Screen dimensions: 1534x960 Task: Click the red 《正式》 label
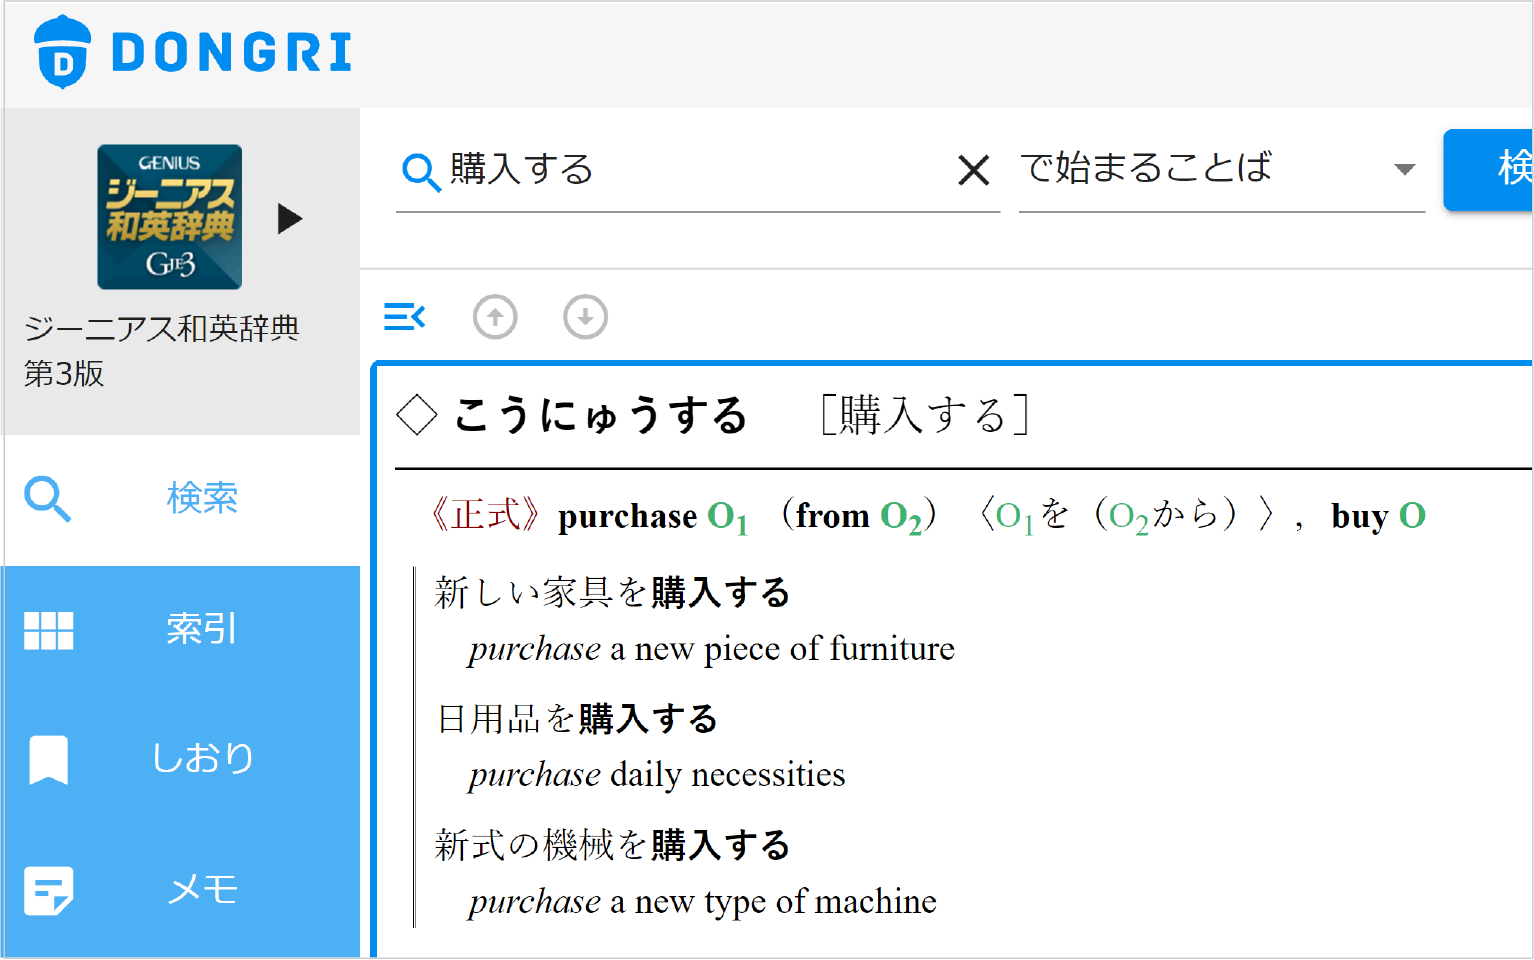[x=485, y=516]
